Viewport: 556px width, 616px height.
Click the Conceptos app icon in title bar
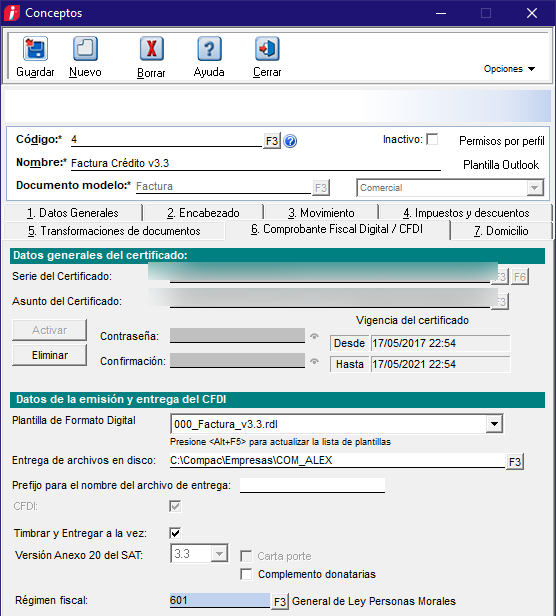coord(12,13)
